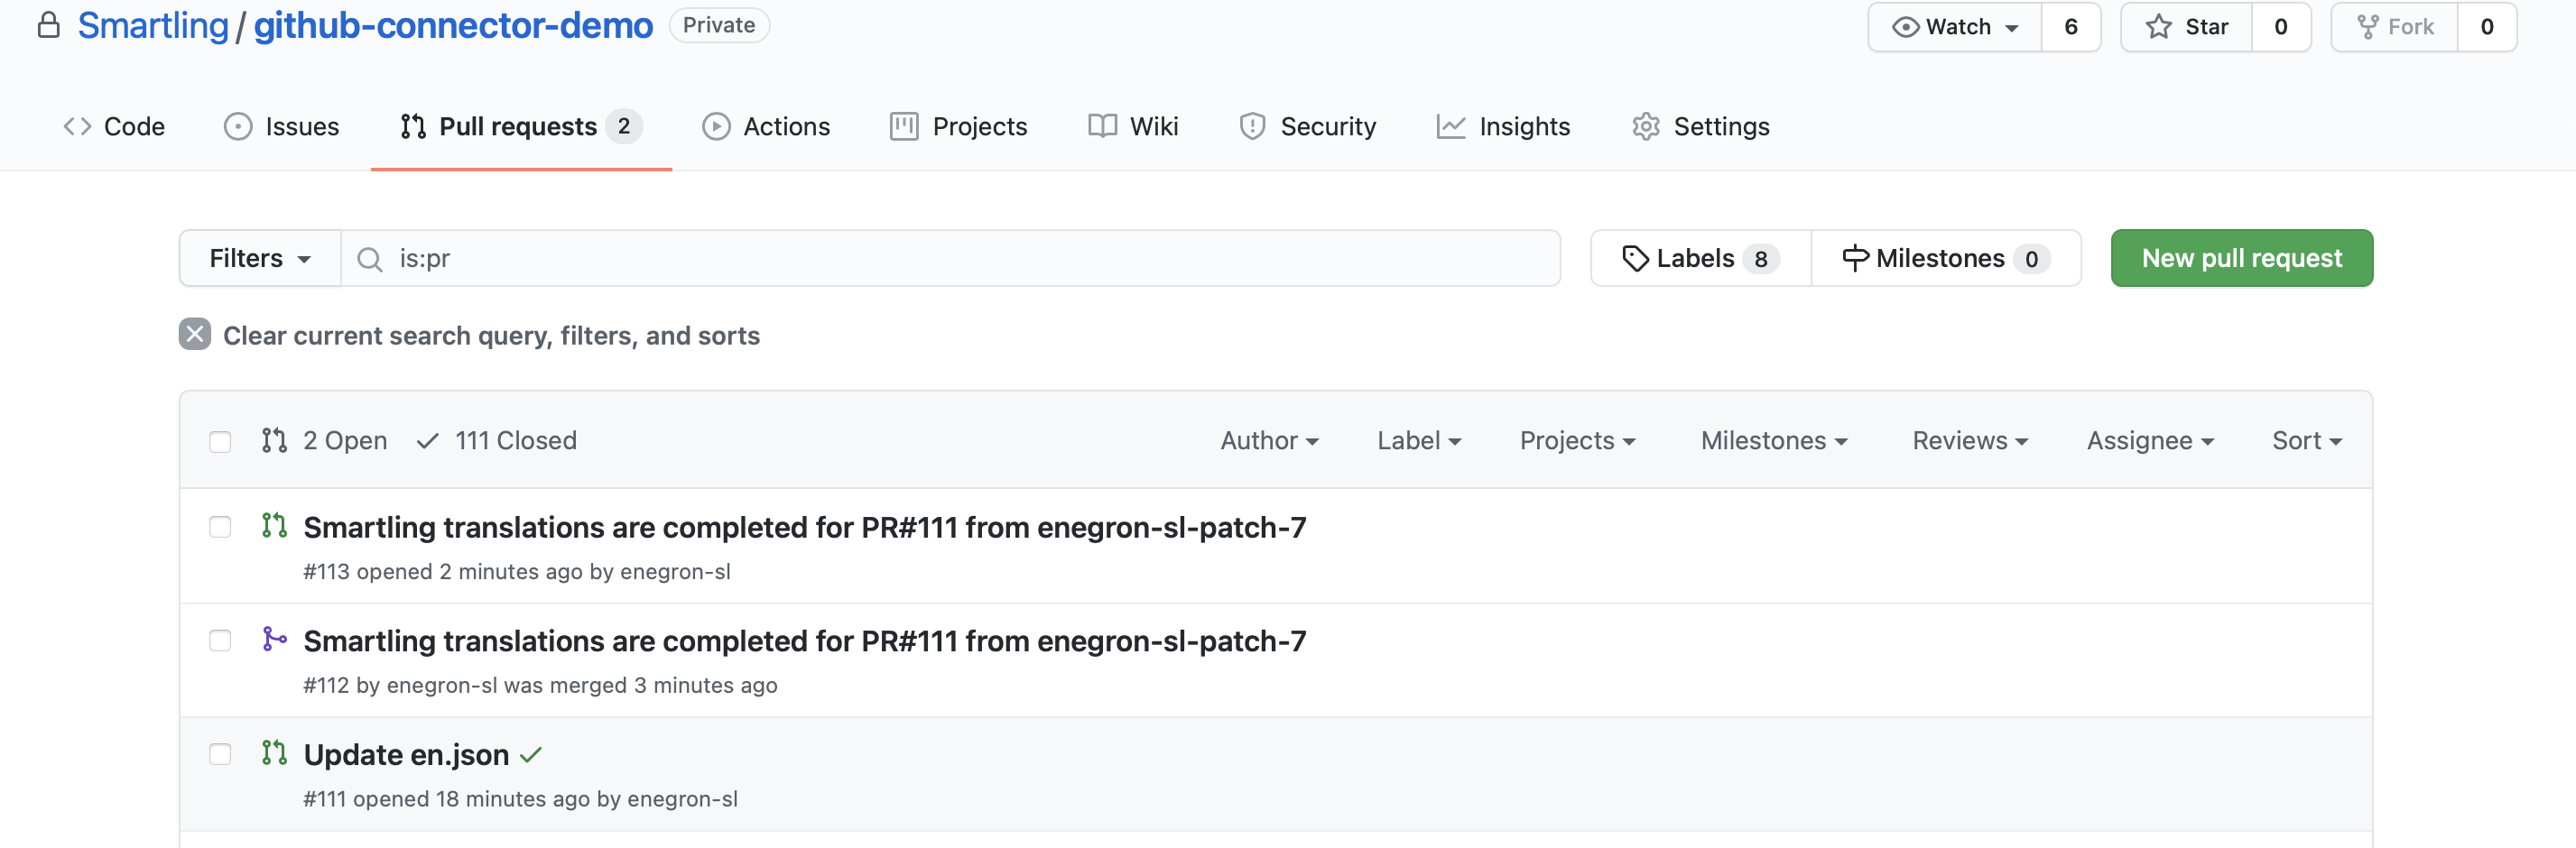This screenshot has width=2576, height=848.
Task: Click the stargazers count 0
Action: tap(2281, 27)
